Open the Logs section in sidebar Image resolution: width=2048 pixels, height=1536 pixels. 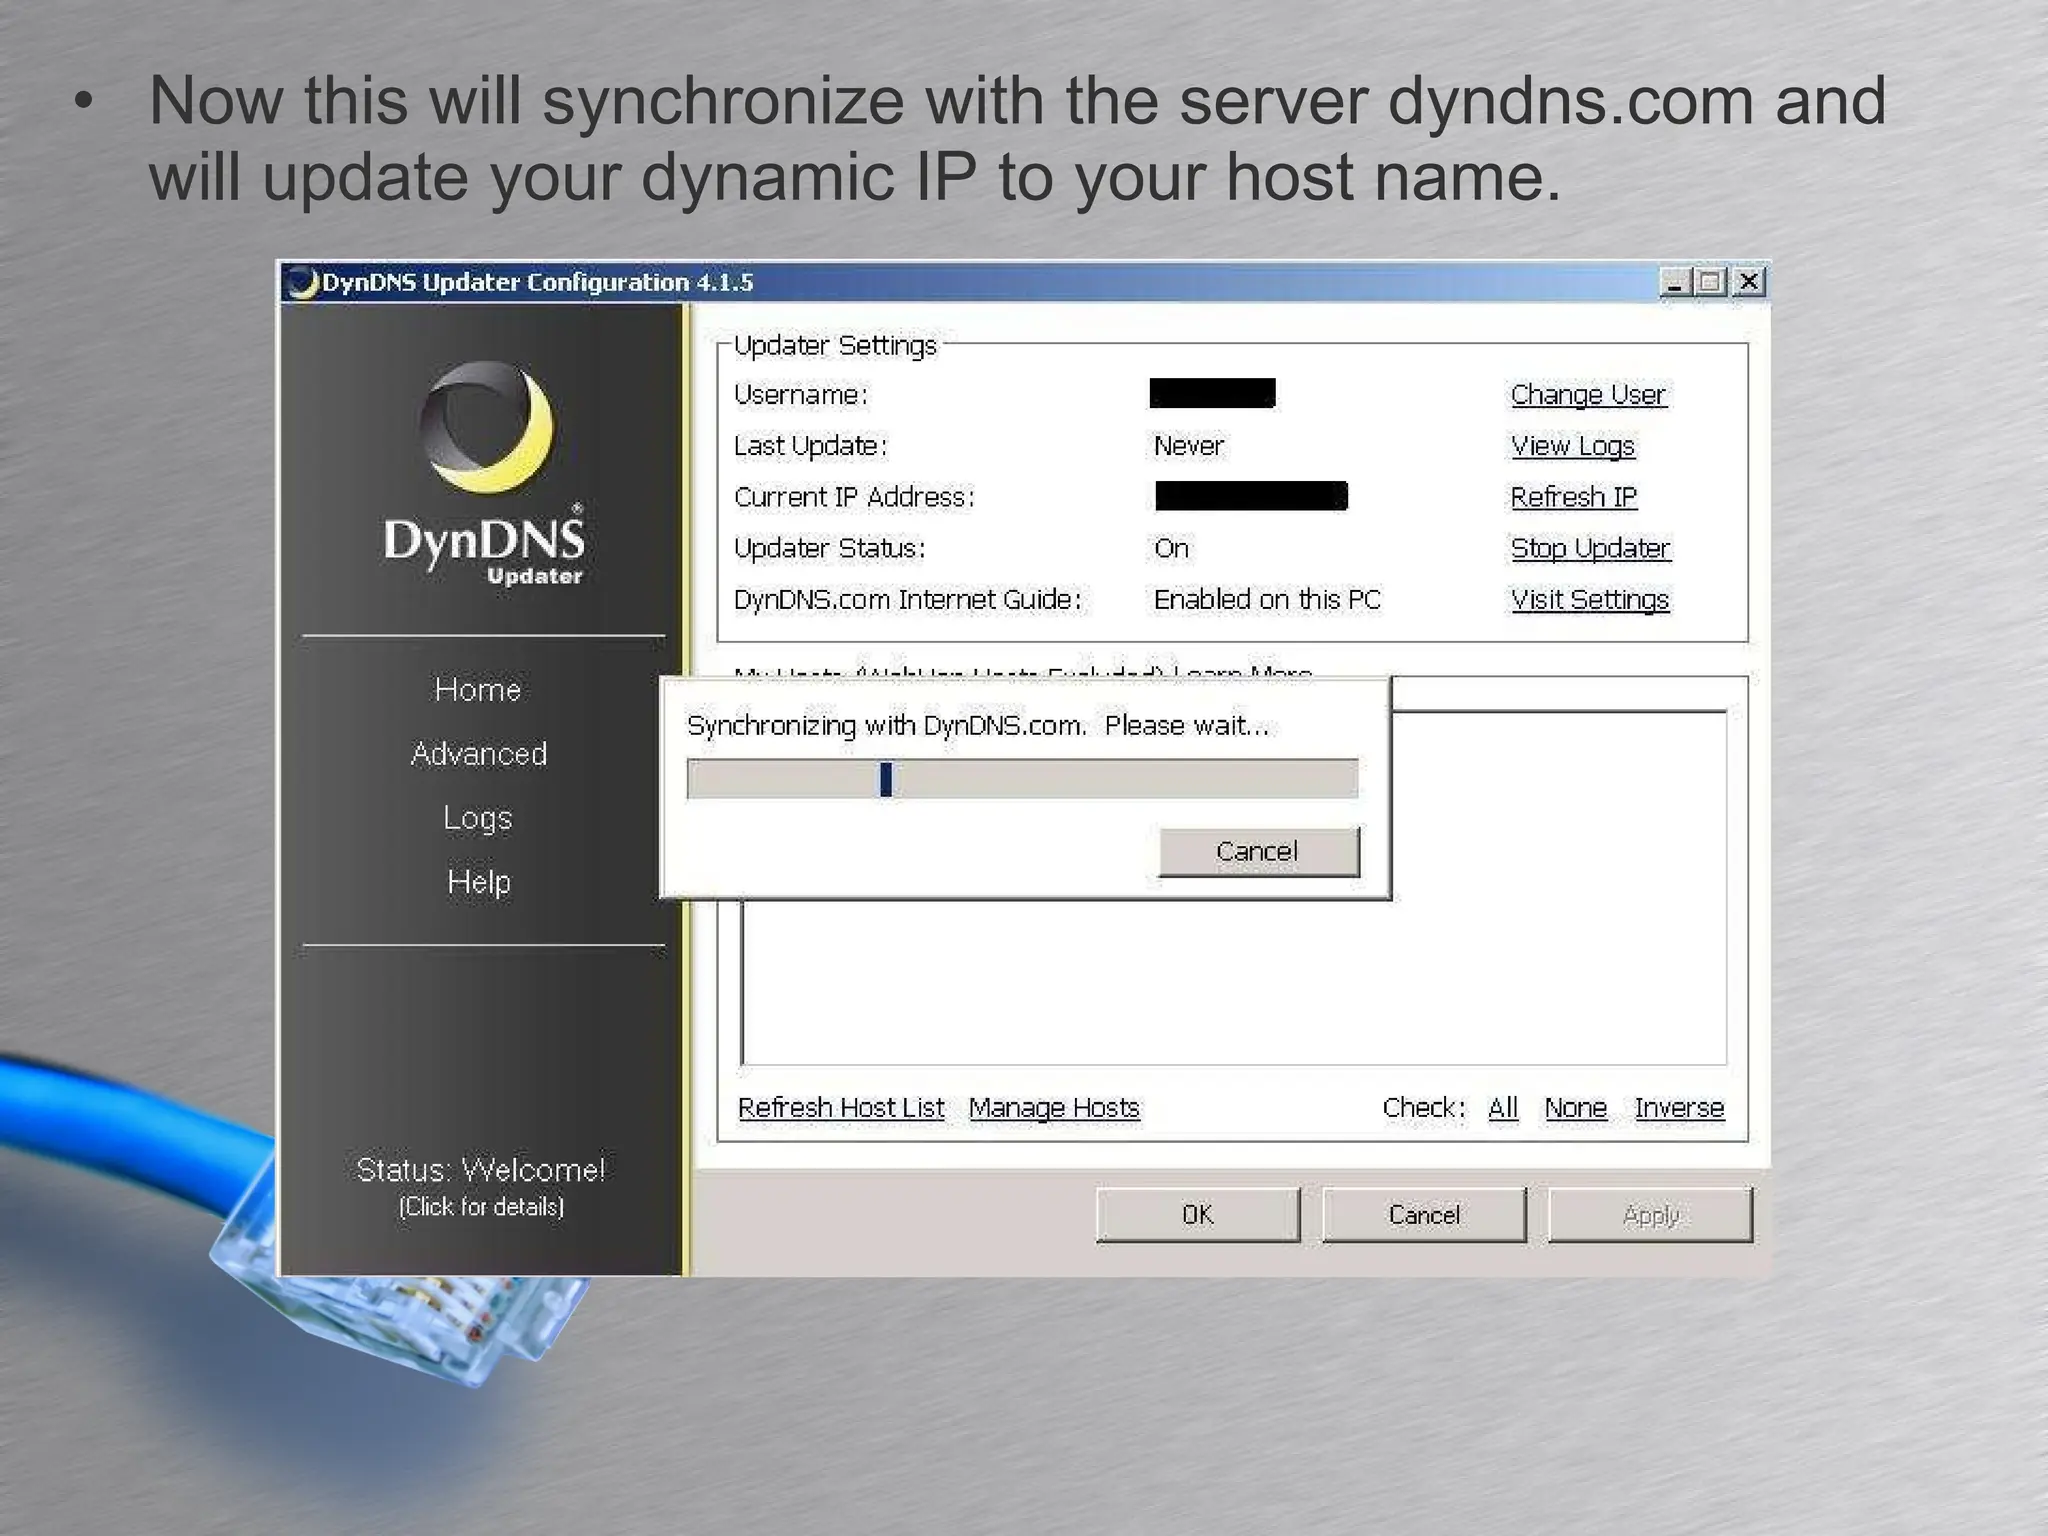(x=478, y=818)
